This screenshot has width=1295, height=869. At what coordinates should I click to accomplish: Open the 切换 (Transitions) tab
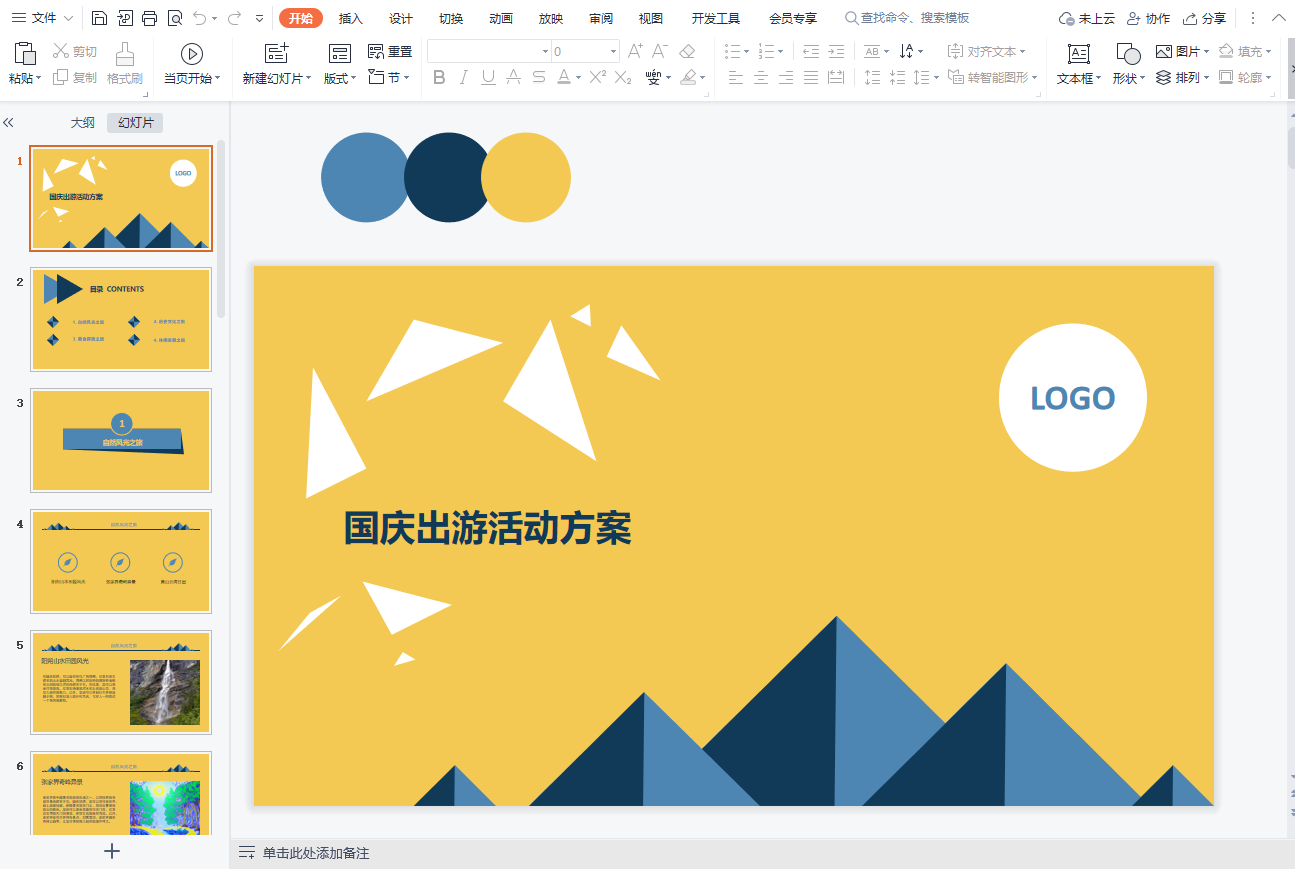(x=451, y=18)
